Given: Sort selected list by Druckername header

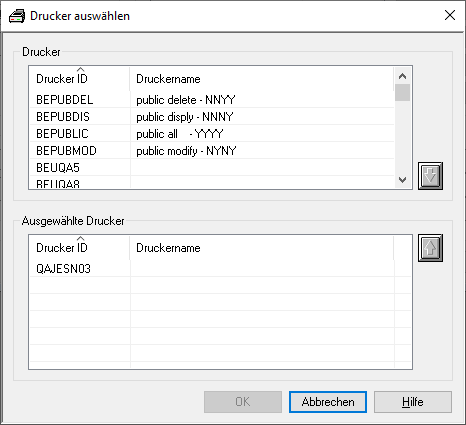Looking at the screenshot, I should (x=262, y=248).
